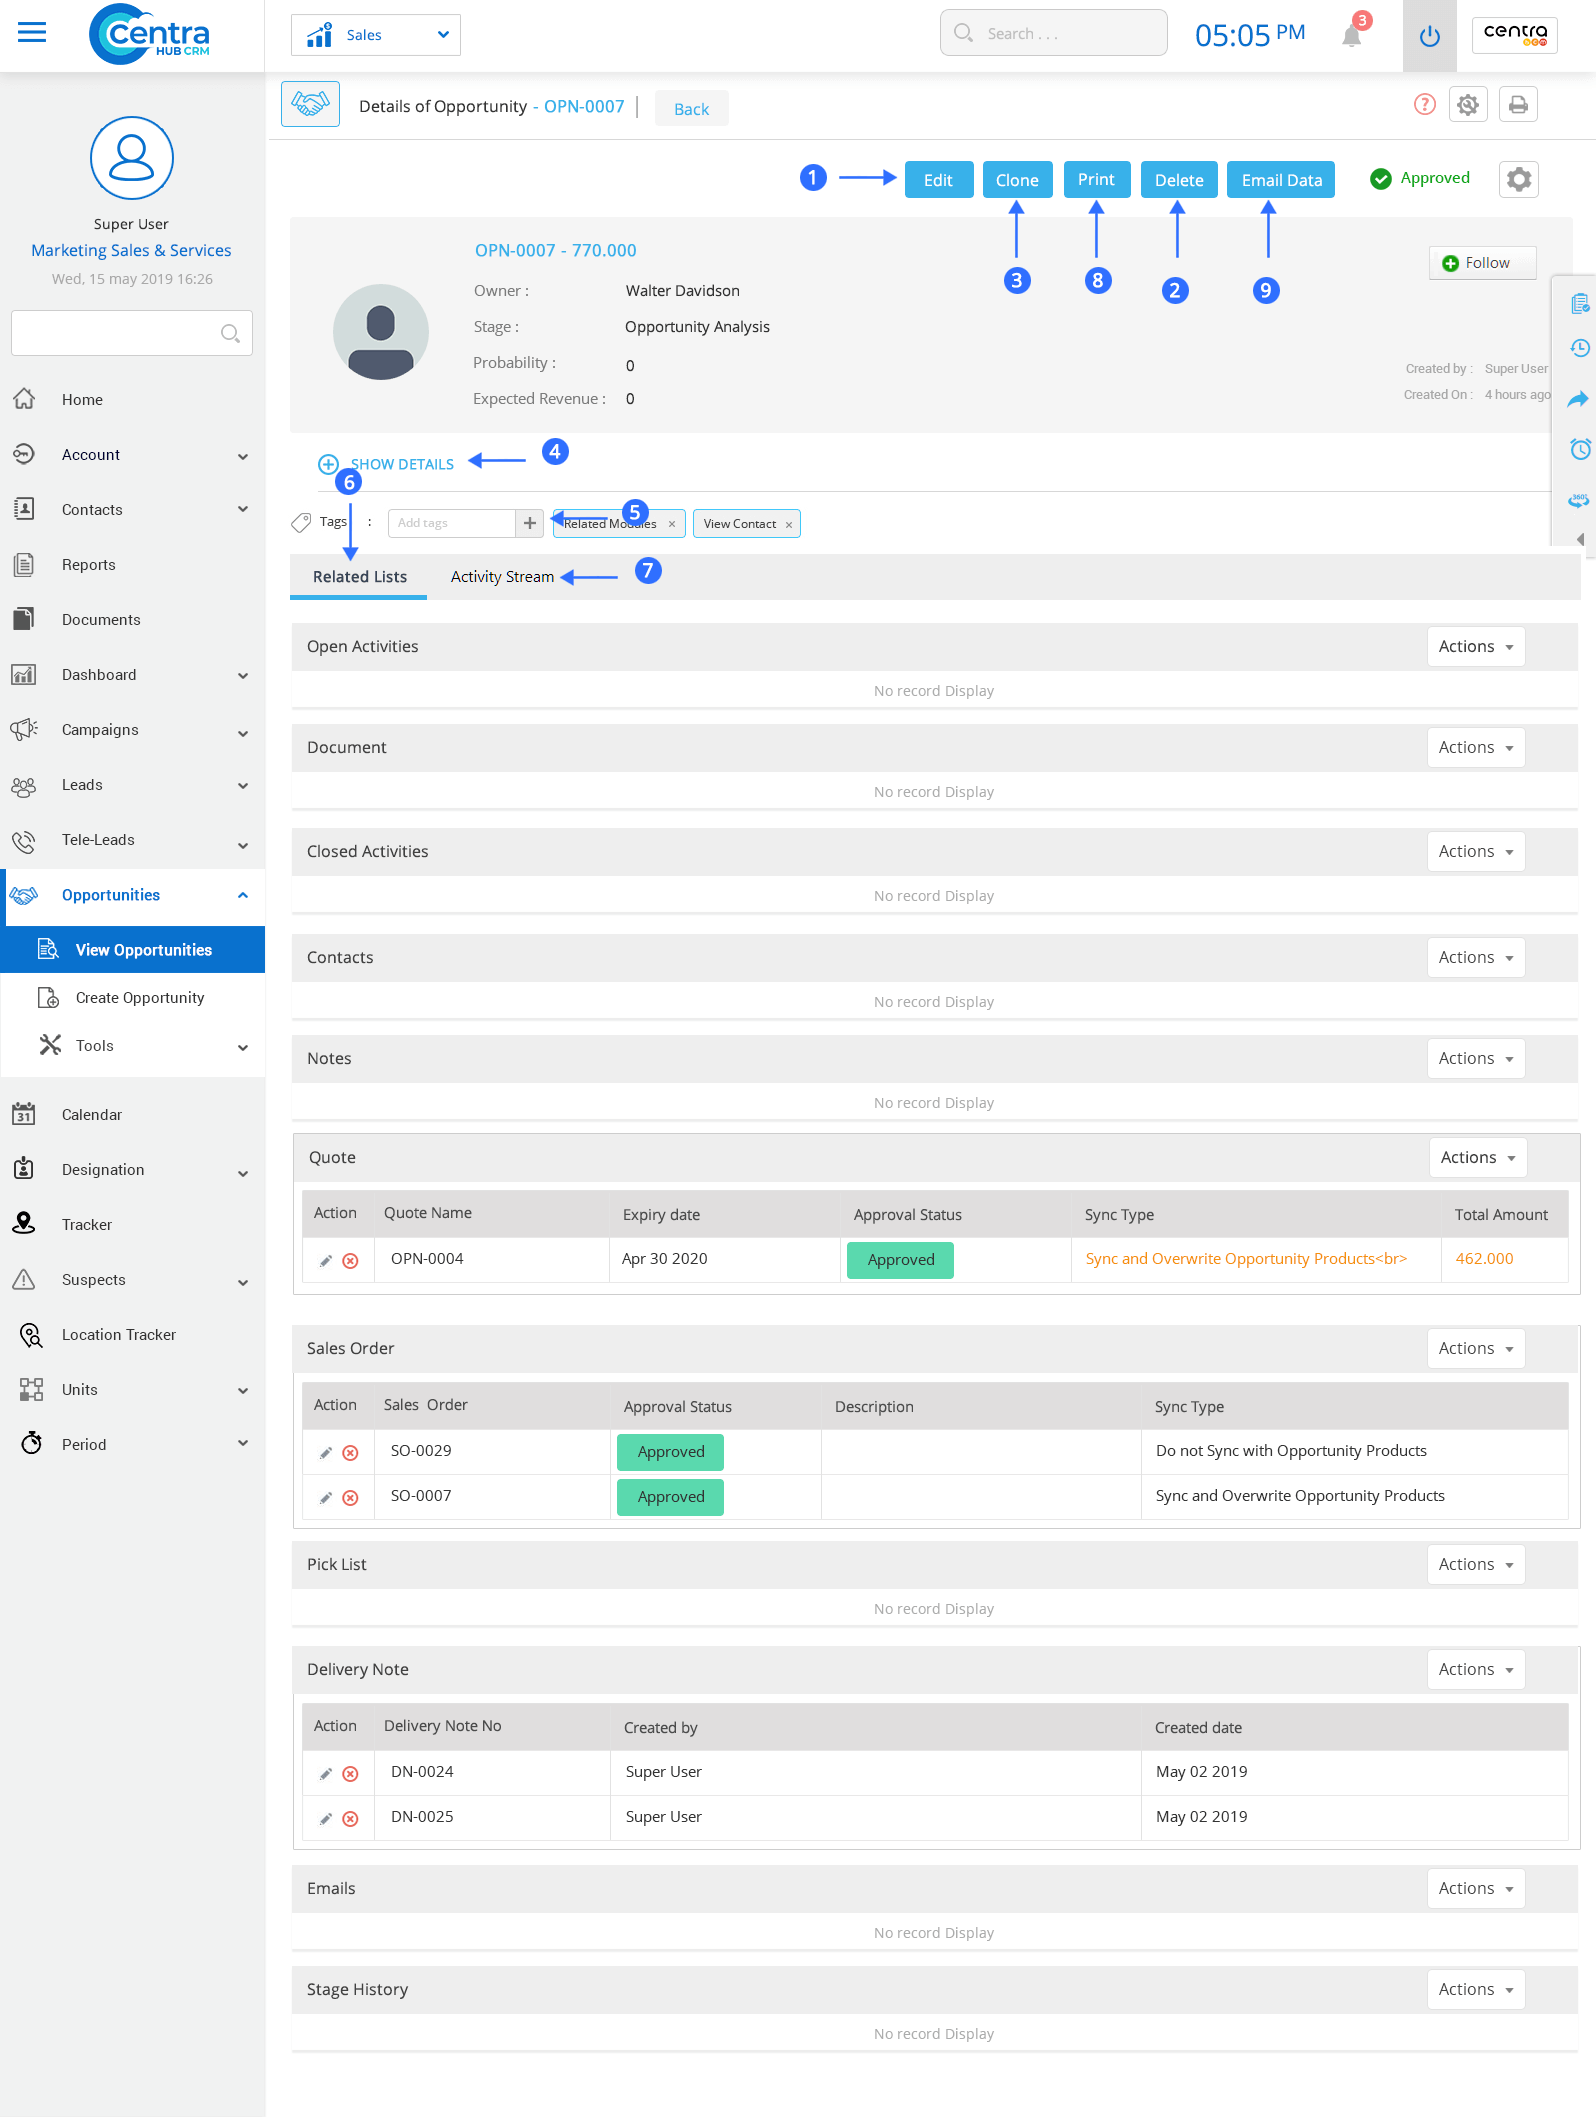Click the power logout icon
This screenshot has height=2117, width=1596.
point(1429,36)
